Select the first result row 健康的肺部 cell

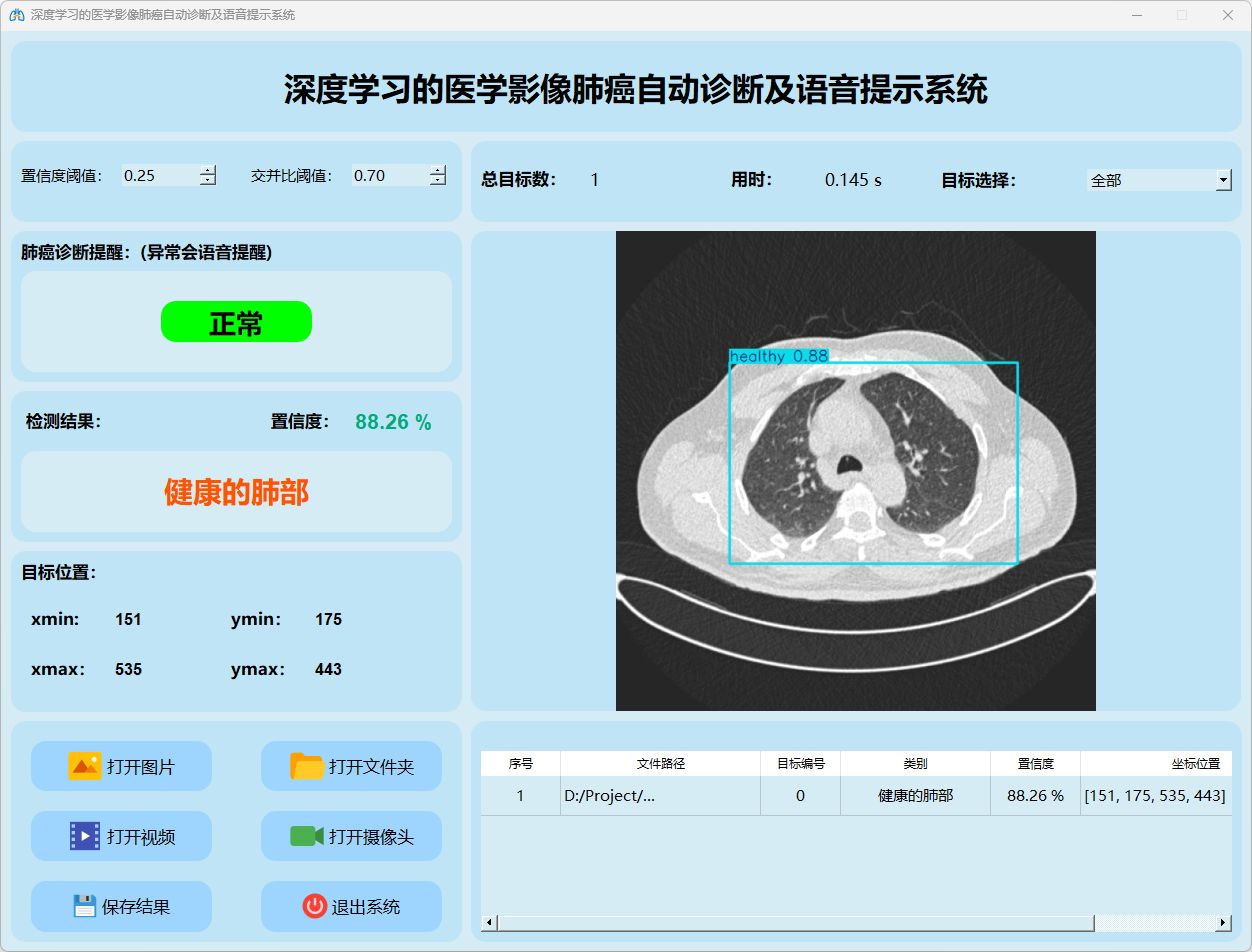915,796
